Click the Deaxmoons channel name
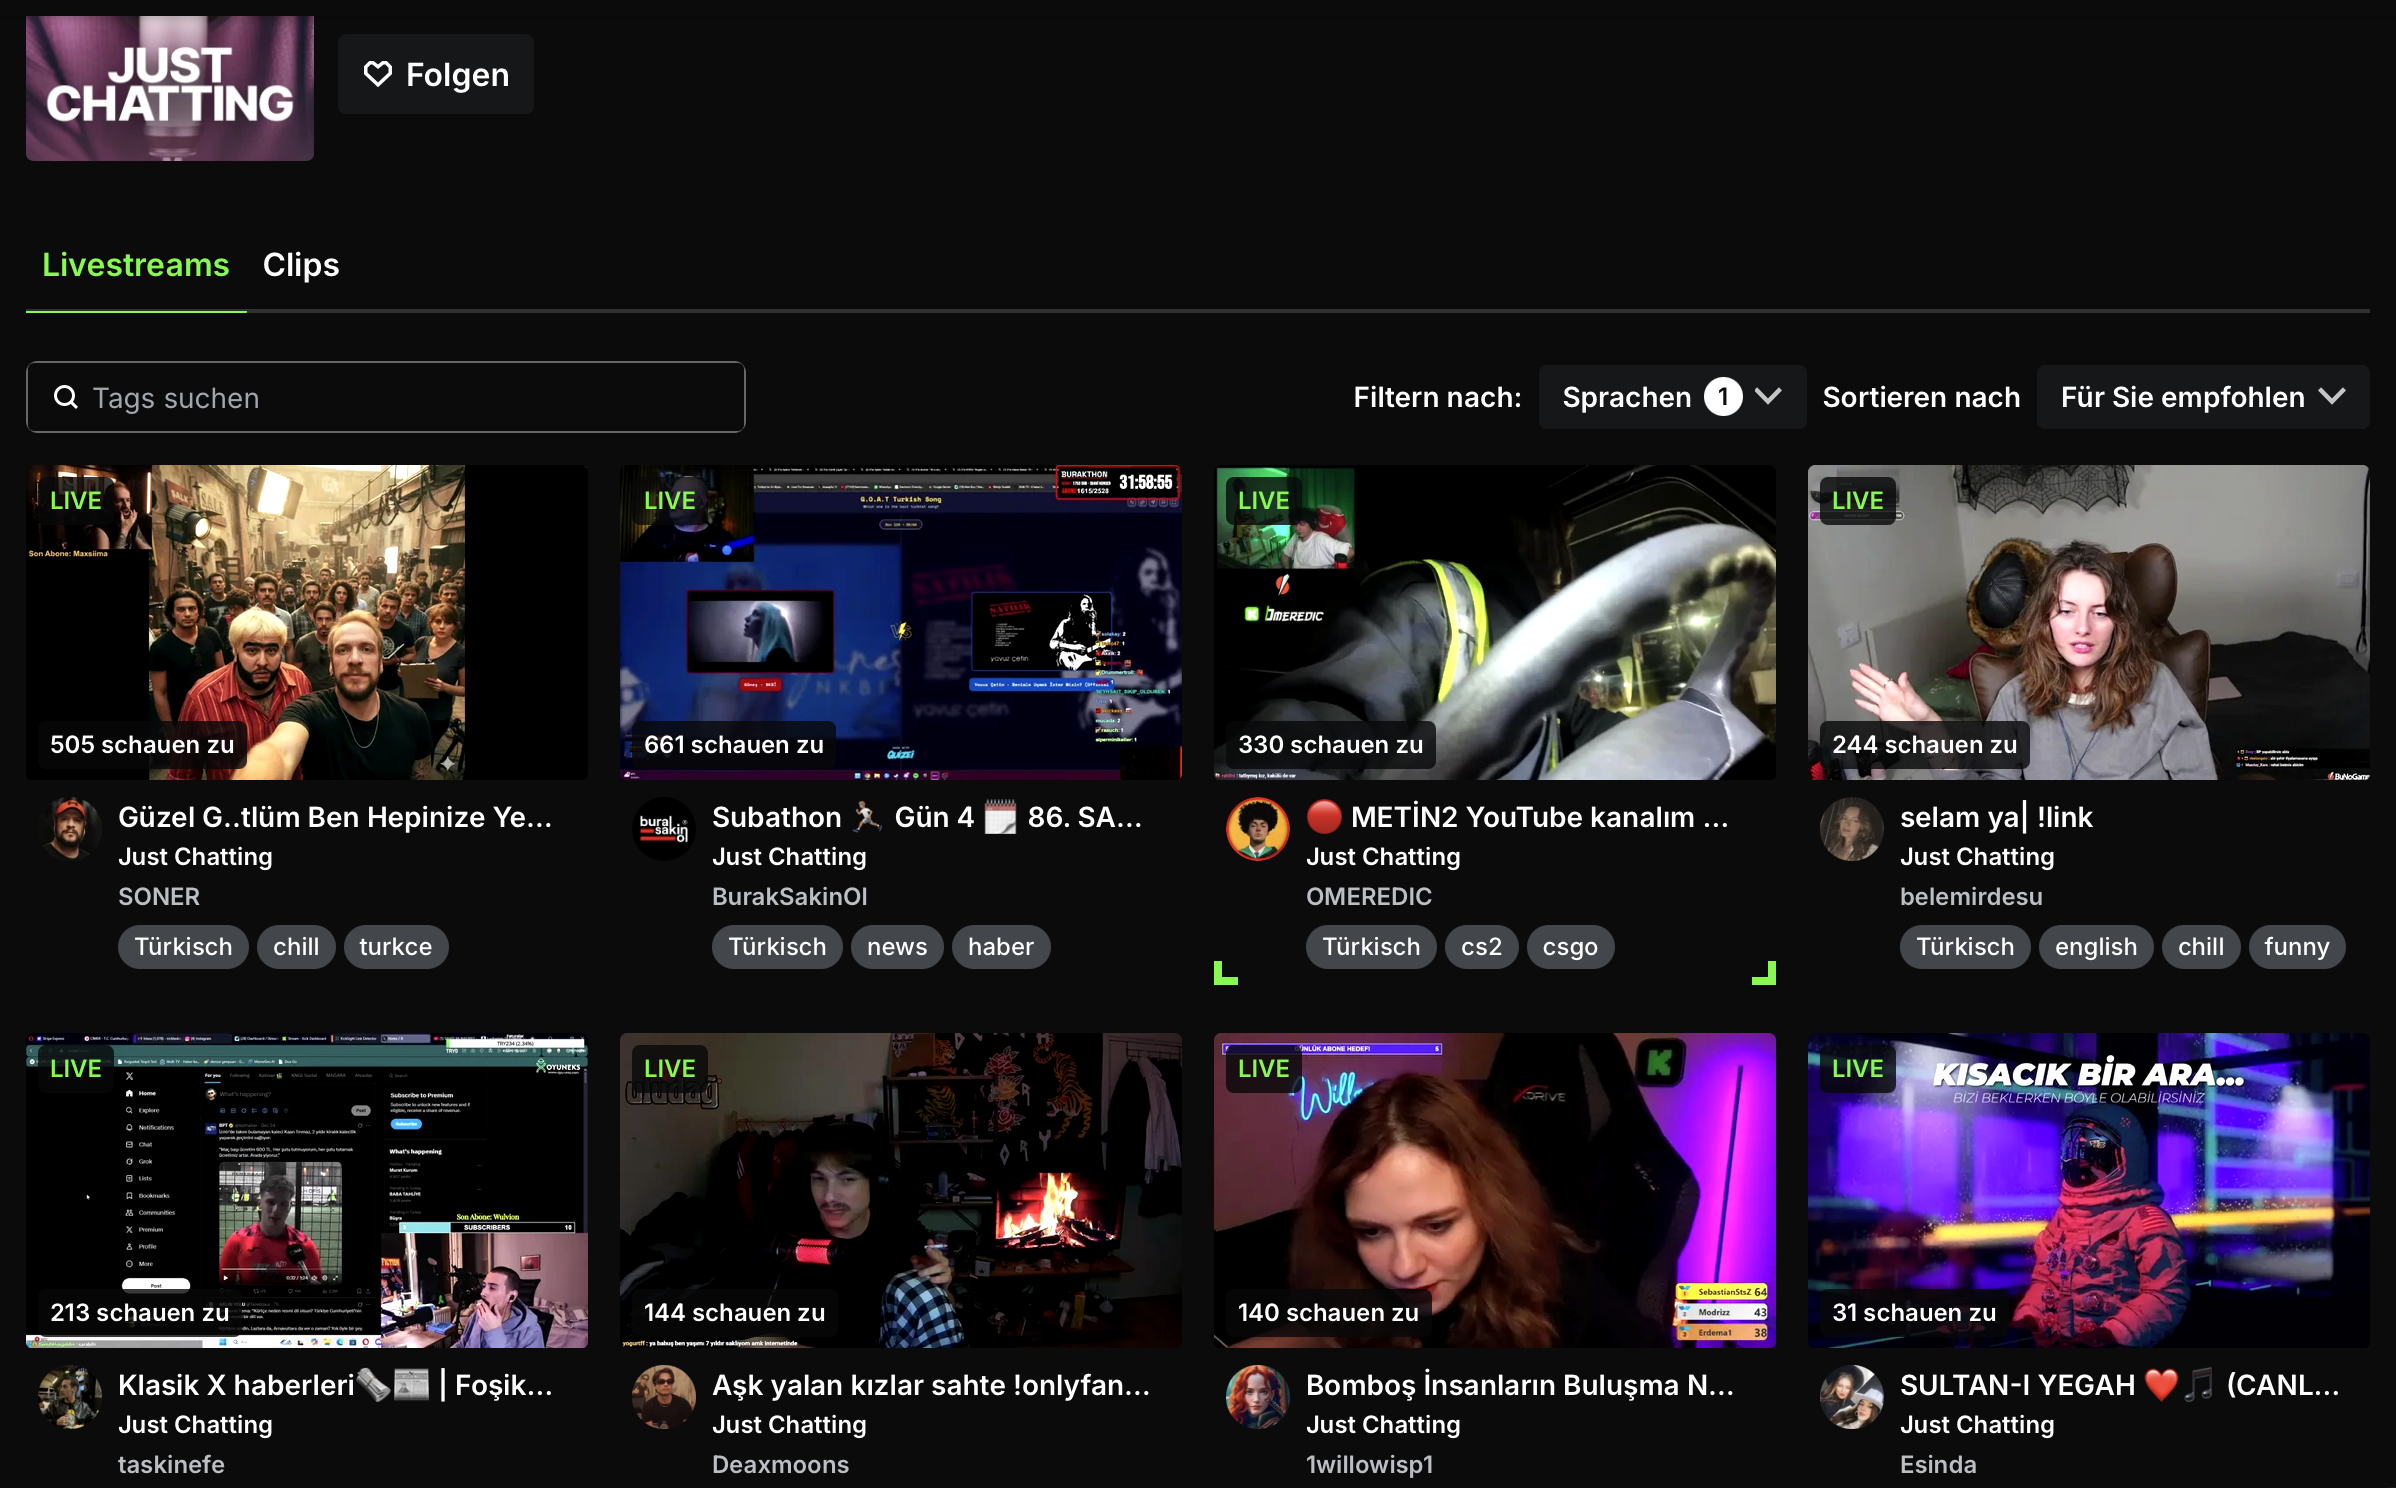The height and width of the screenshot is (1488, 2396). [780, 1465]
